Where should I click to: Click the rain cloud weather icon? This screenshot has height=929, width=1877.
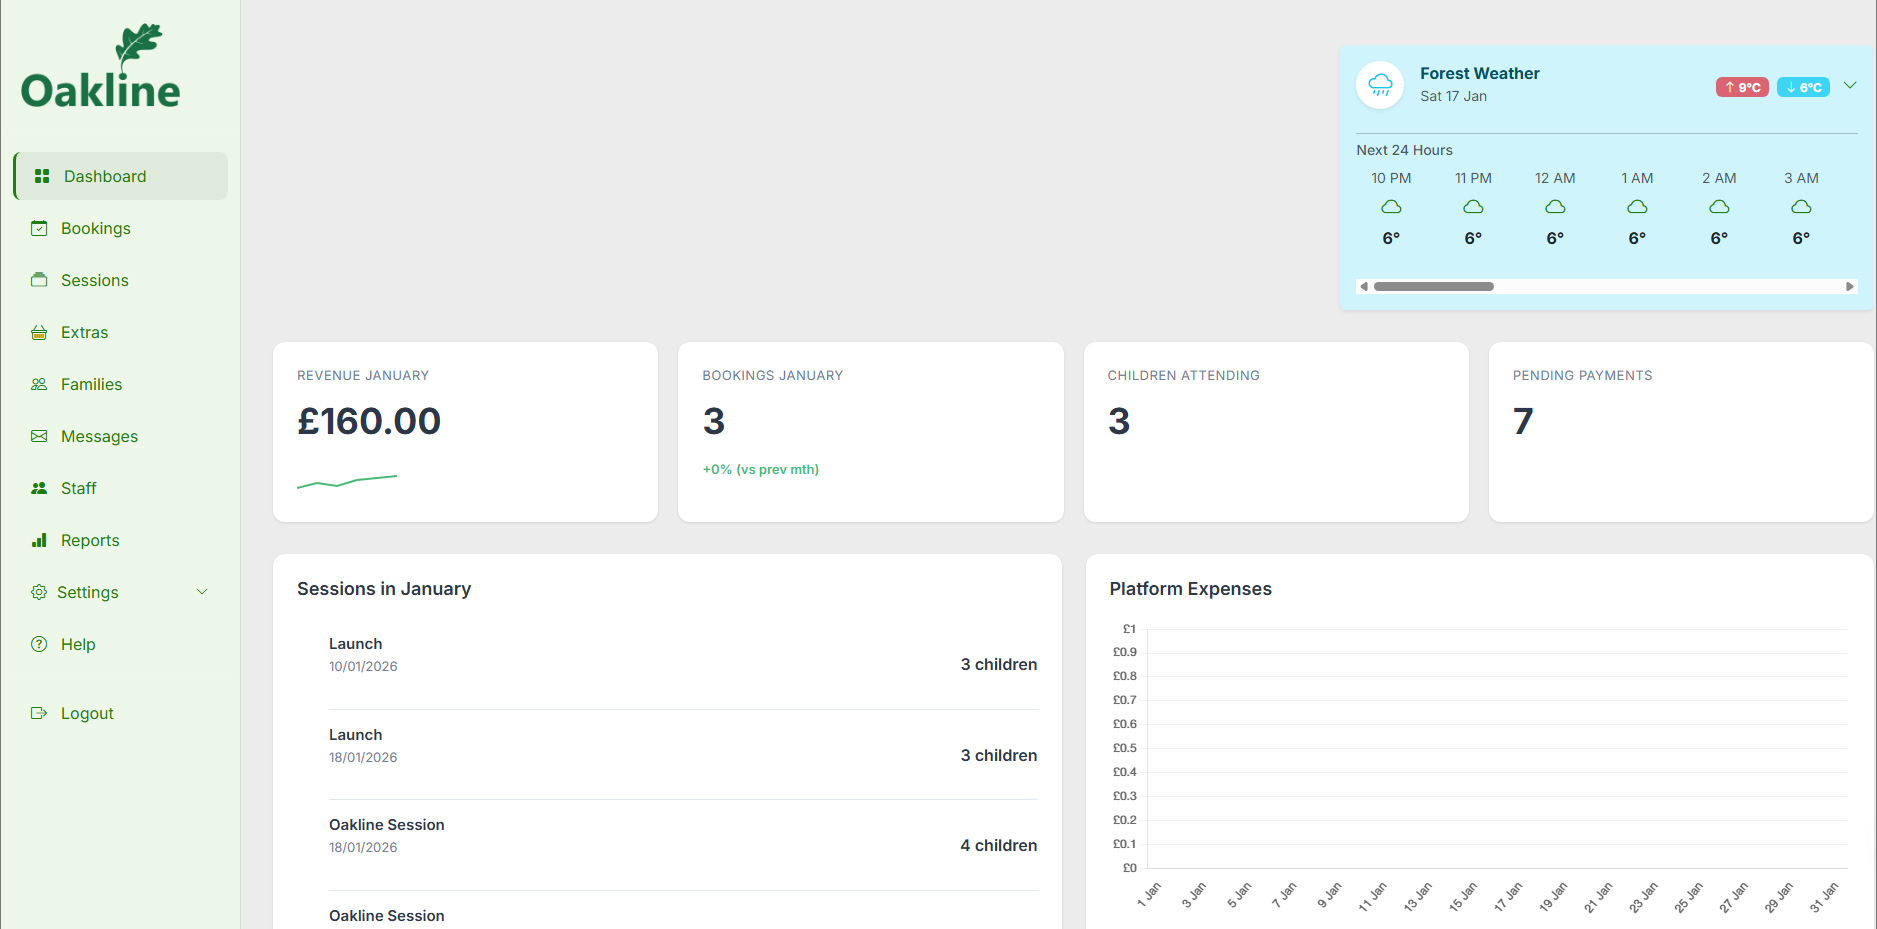1380,85
